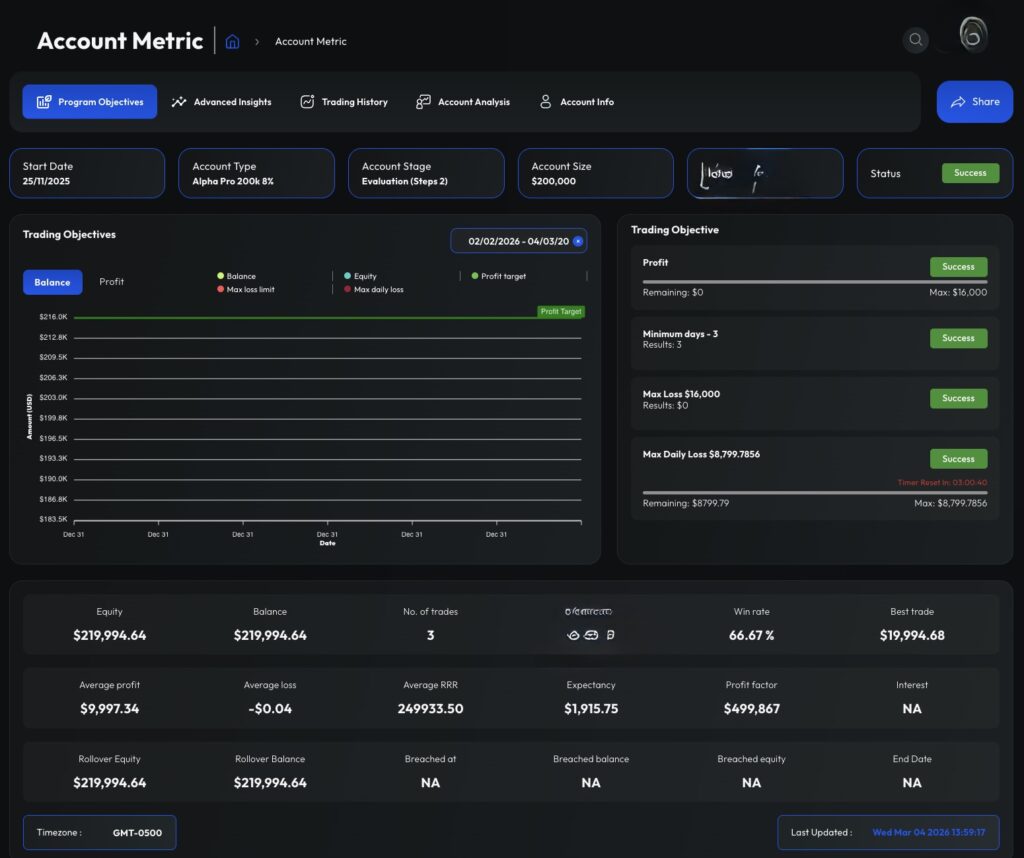Open the Timezone GMT-0500 selector
The width and height of the screenshot is (1024, 858).
pyautogui.click(x=98, y=832)
